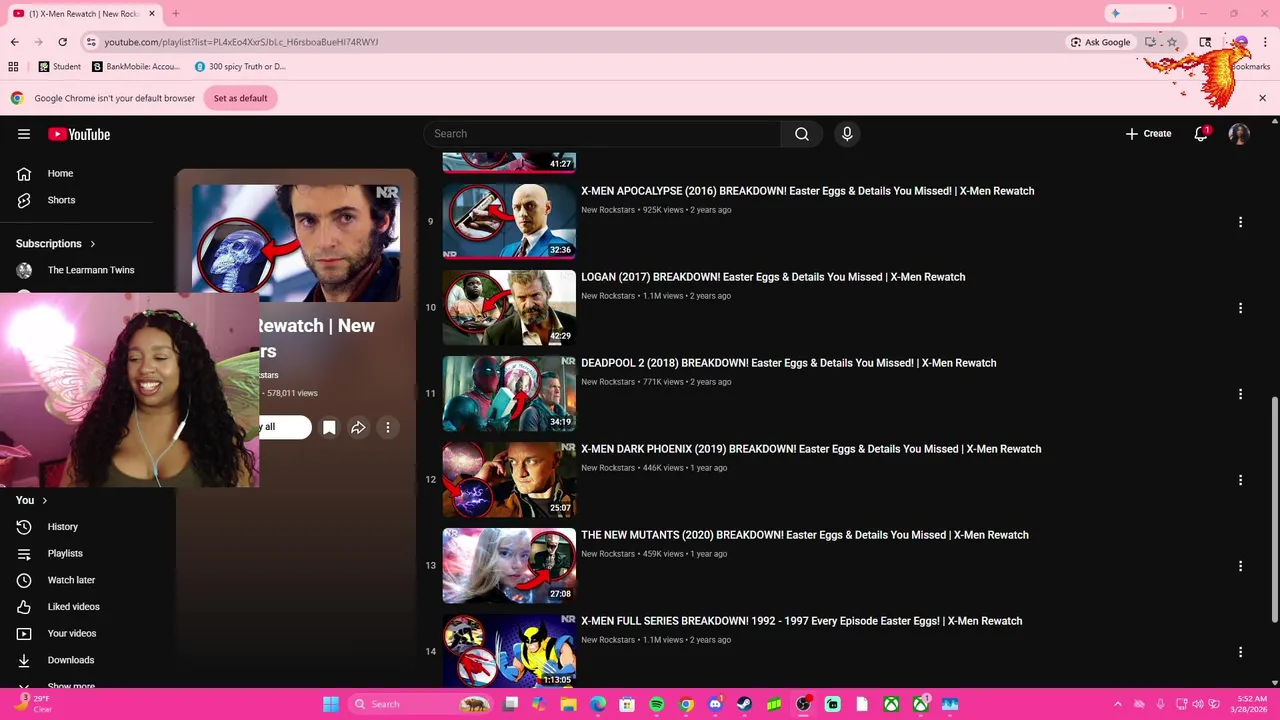Image resolution: width=1280 pixels, height=720 pixels.
Task: Open Chrome apps grid in bookmarks bar
Action: [13, 67]
